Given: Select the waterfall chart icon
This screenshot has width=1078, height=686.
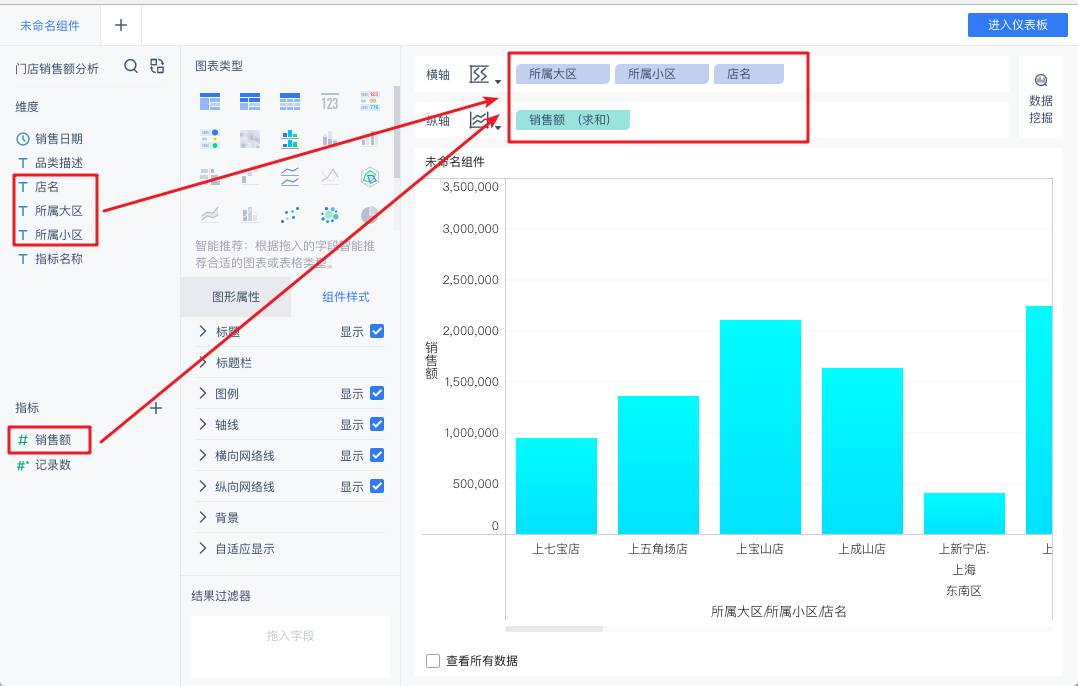Looking at the screenshot, I should [x=250, y=177].
